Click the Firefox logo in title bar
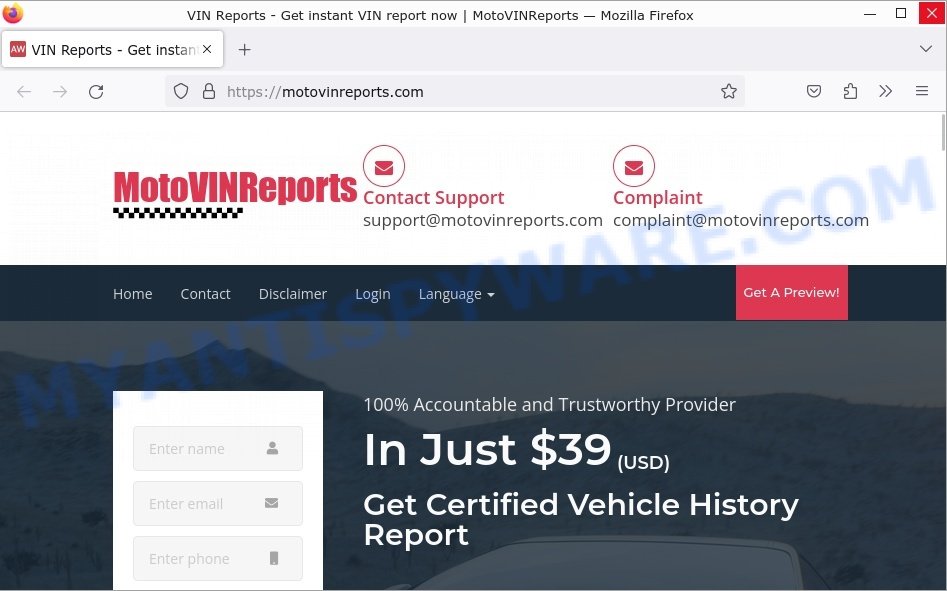Screen dimensions: 947x591 coord(13,13)
